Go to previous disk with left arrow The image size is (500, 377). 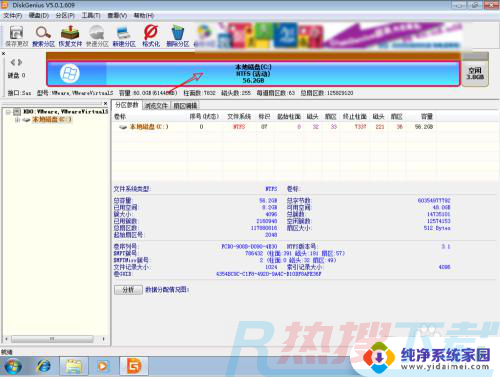coord(13,62)
